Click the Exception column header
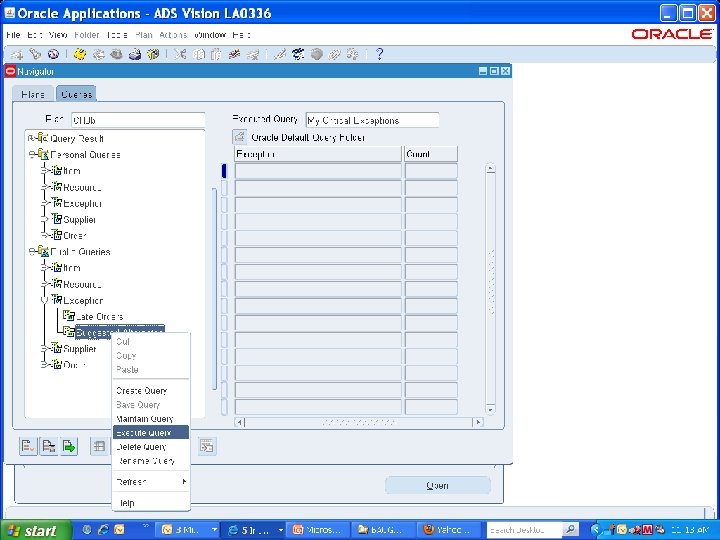720x540 pixels. tap(318, 154)
